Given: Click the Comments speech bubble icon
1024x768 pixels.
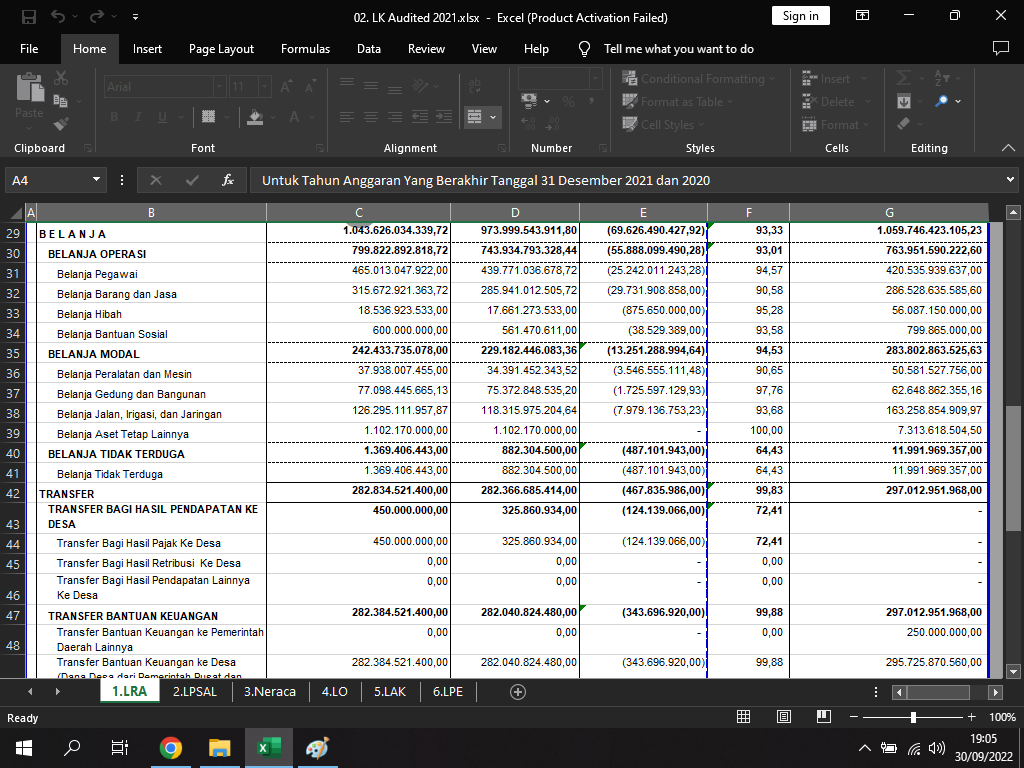Looking at the screenshot, I should click(x=1000, y=48).
